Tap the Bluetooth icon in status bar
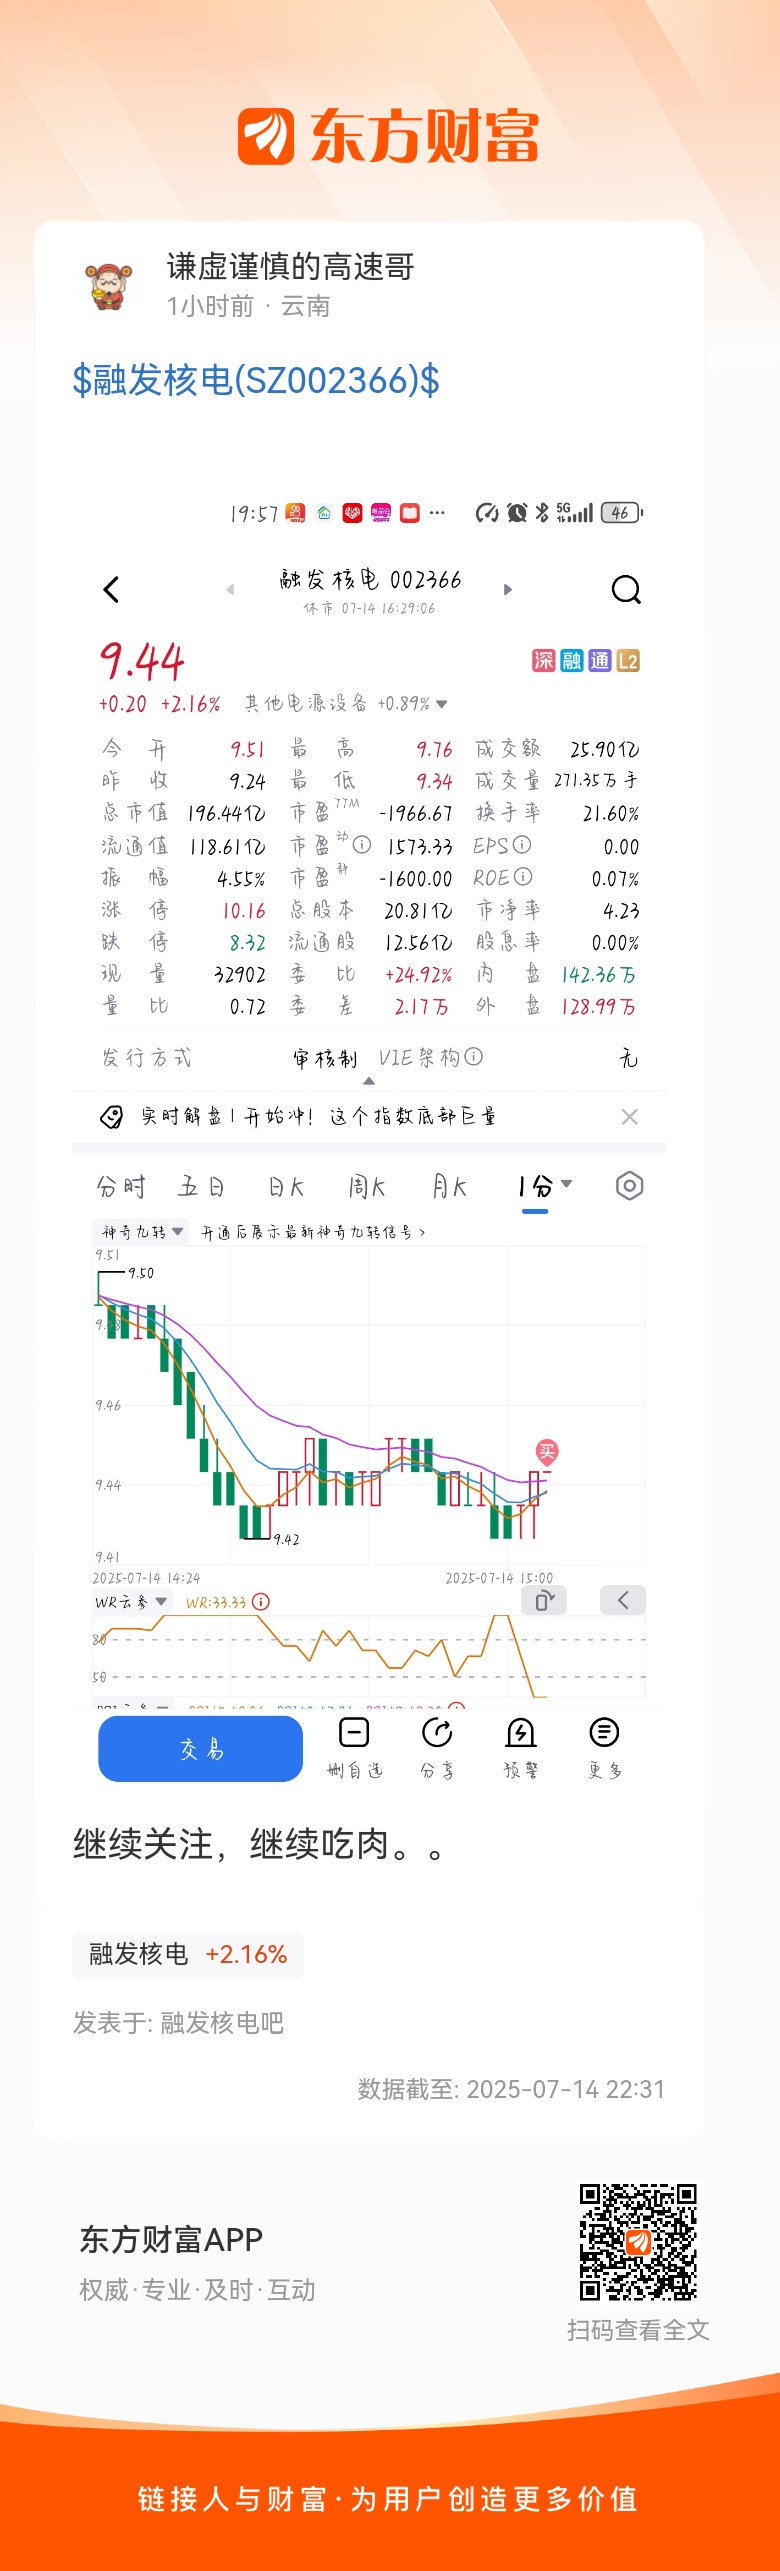This screenshot has width=780, height=2571. click(542, 513)
